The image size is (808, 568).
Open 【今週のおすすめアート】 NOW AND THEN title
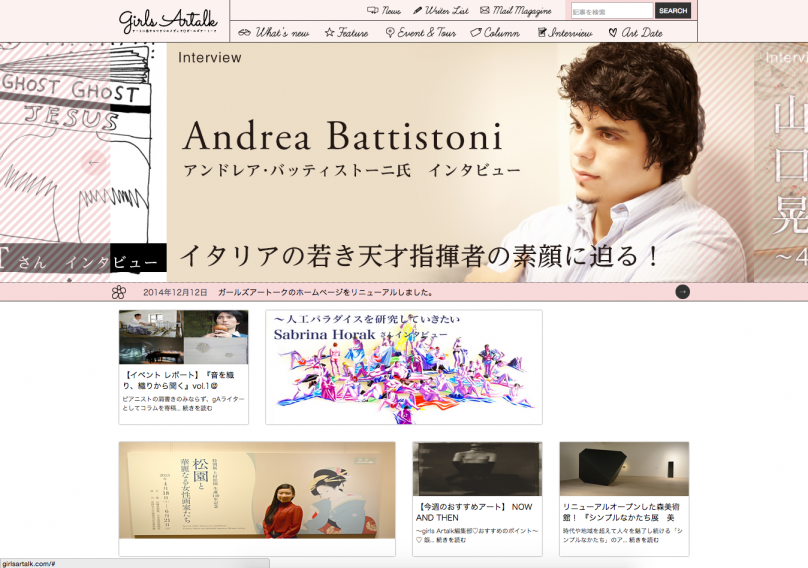click(474, 512)
